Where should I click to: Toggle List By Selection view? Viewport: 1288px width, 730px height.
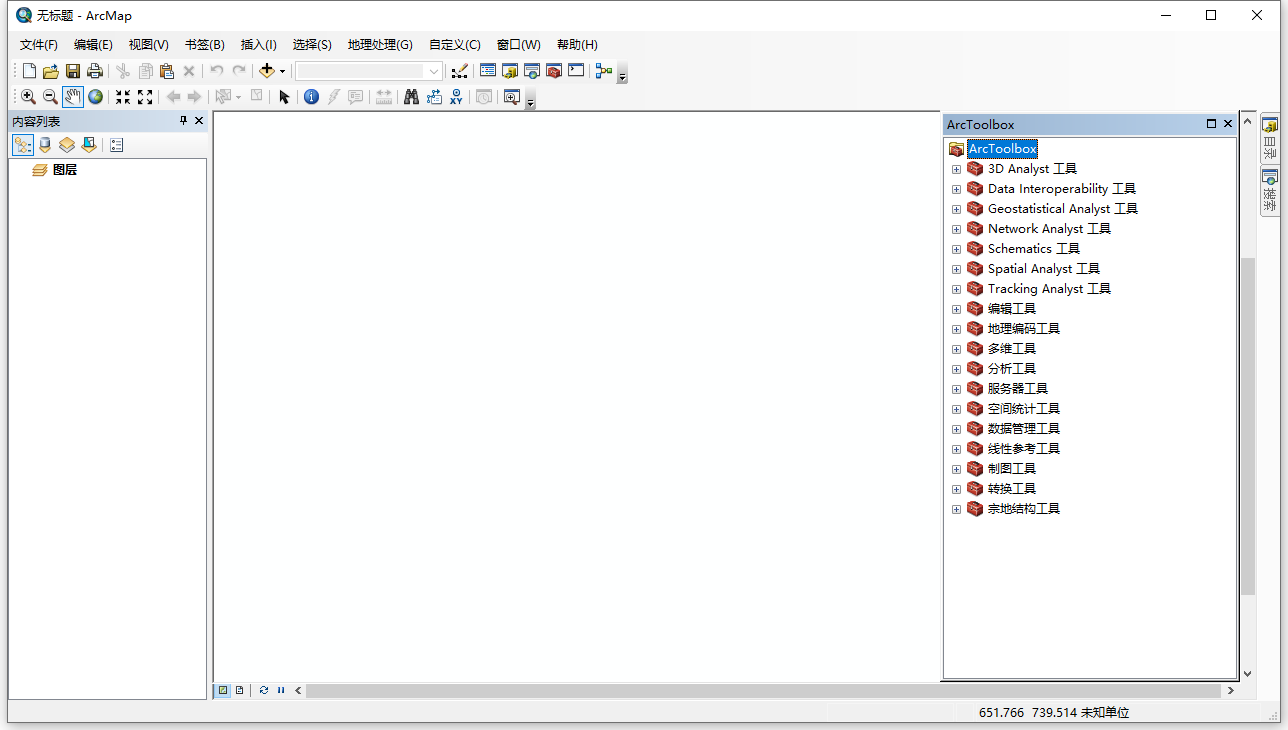coord(89,145)
